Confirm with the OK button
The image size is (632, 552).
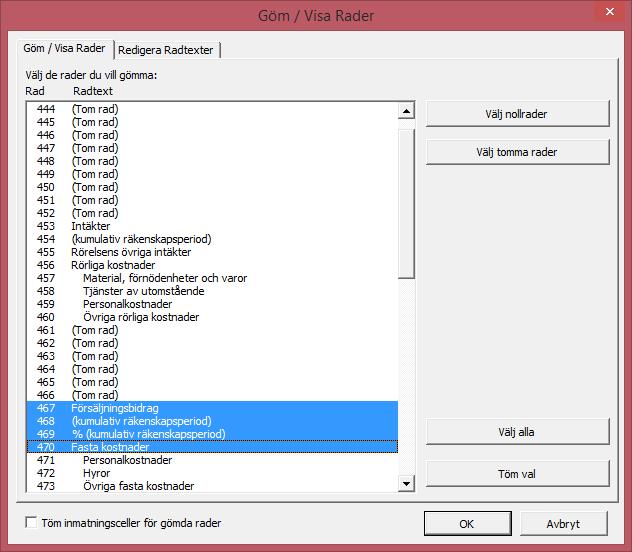click(468, 524)
